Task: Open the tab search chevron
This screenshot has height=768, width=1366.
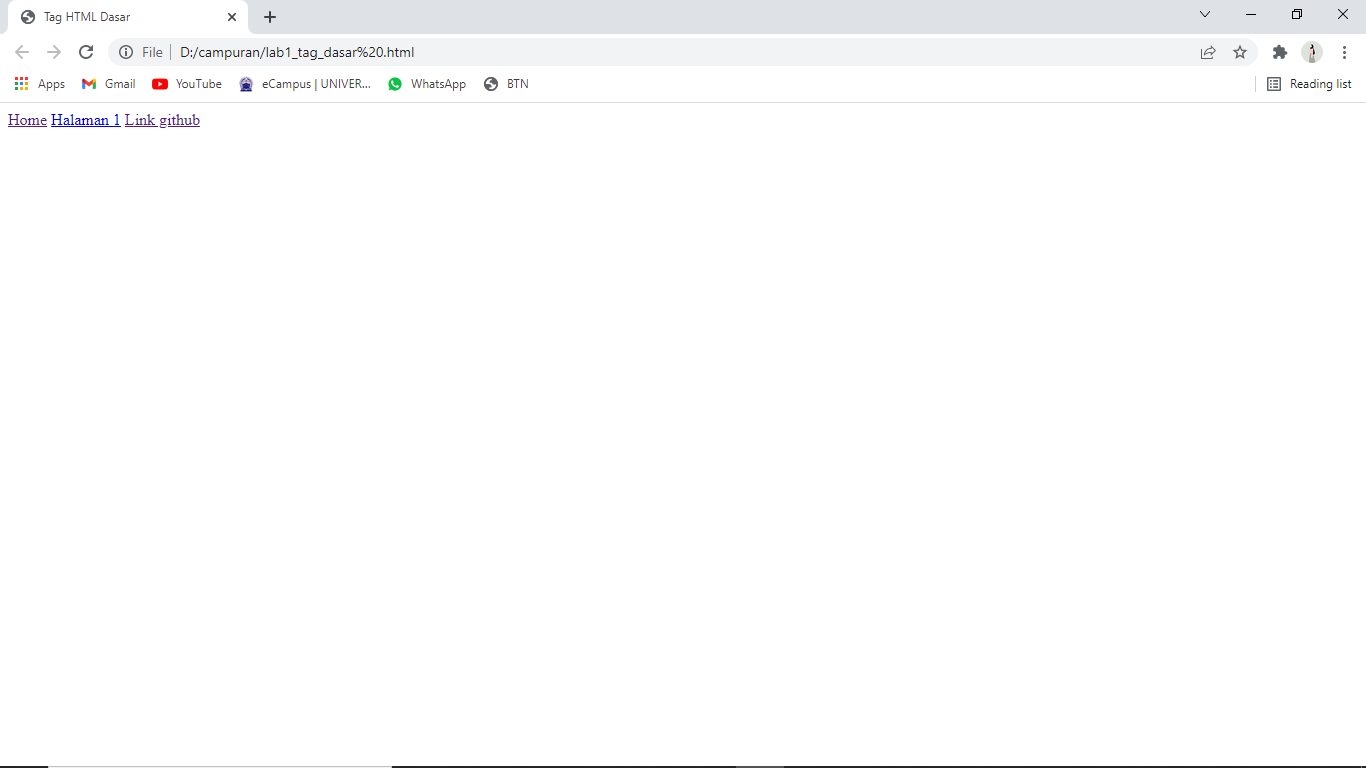Action: (x=1205, y=15)
